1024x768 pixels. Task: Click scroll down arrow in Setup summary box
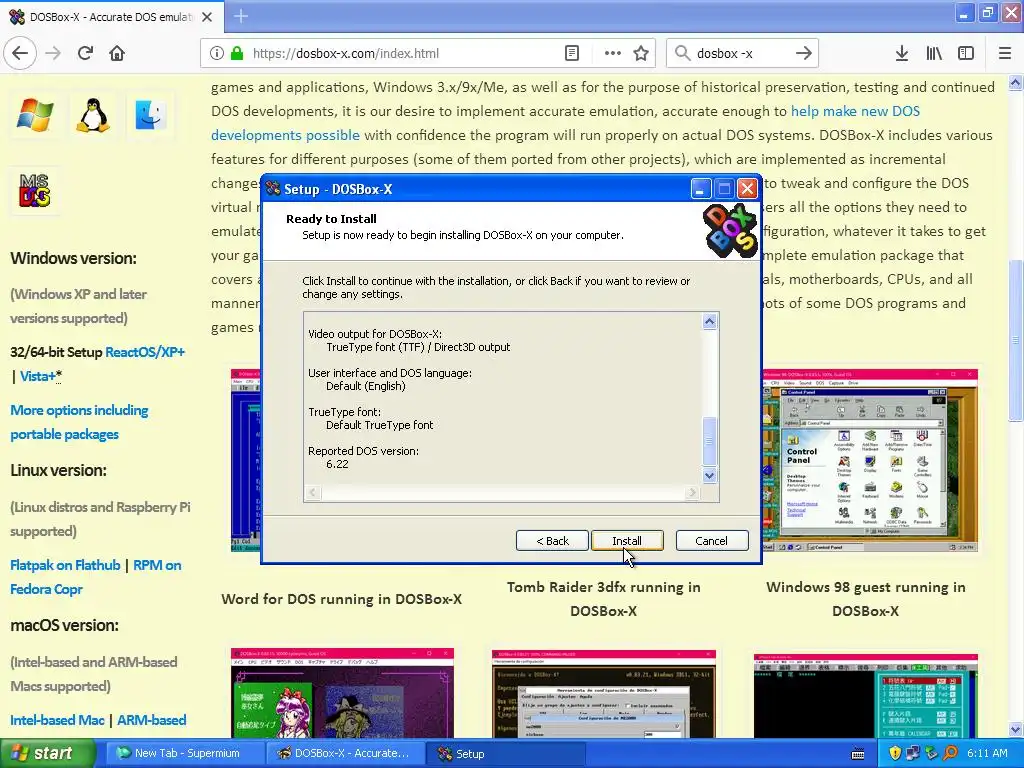tap(709, 475)
